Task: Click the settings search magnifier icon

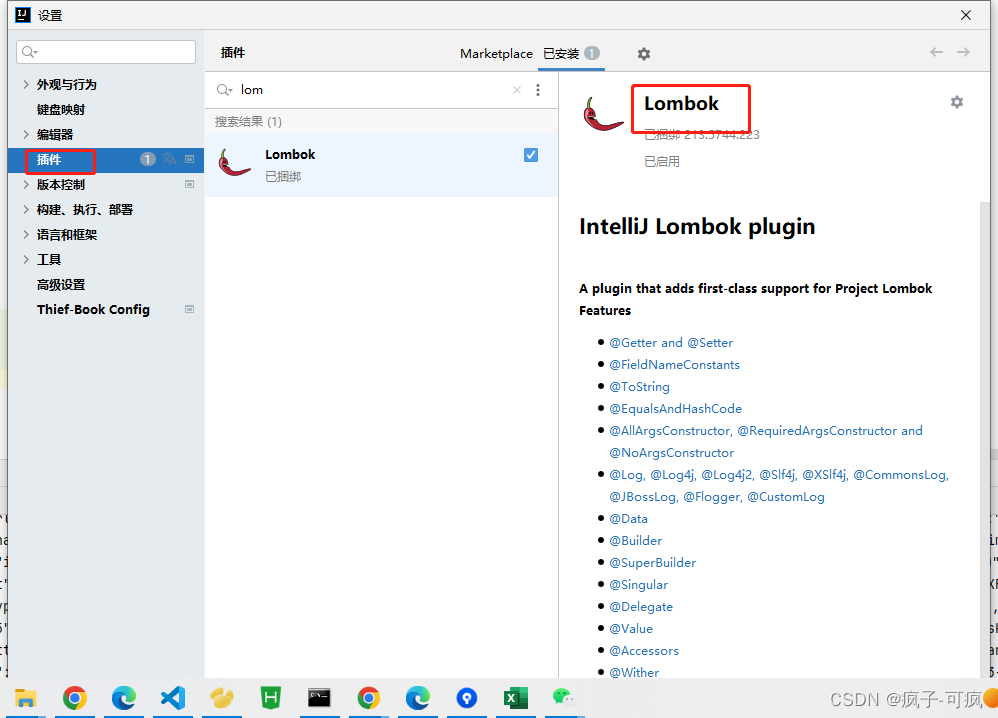Action: click(x=29, y=52)
